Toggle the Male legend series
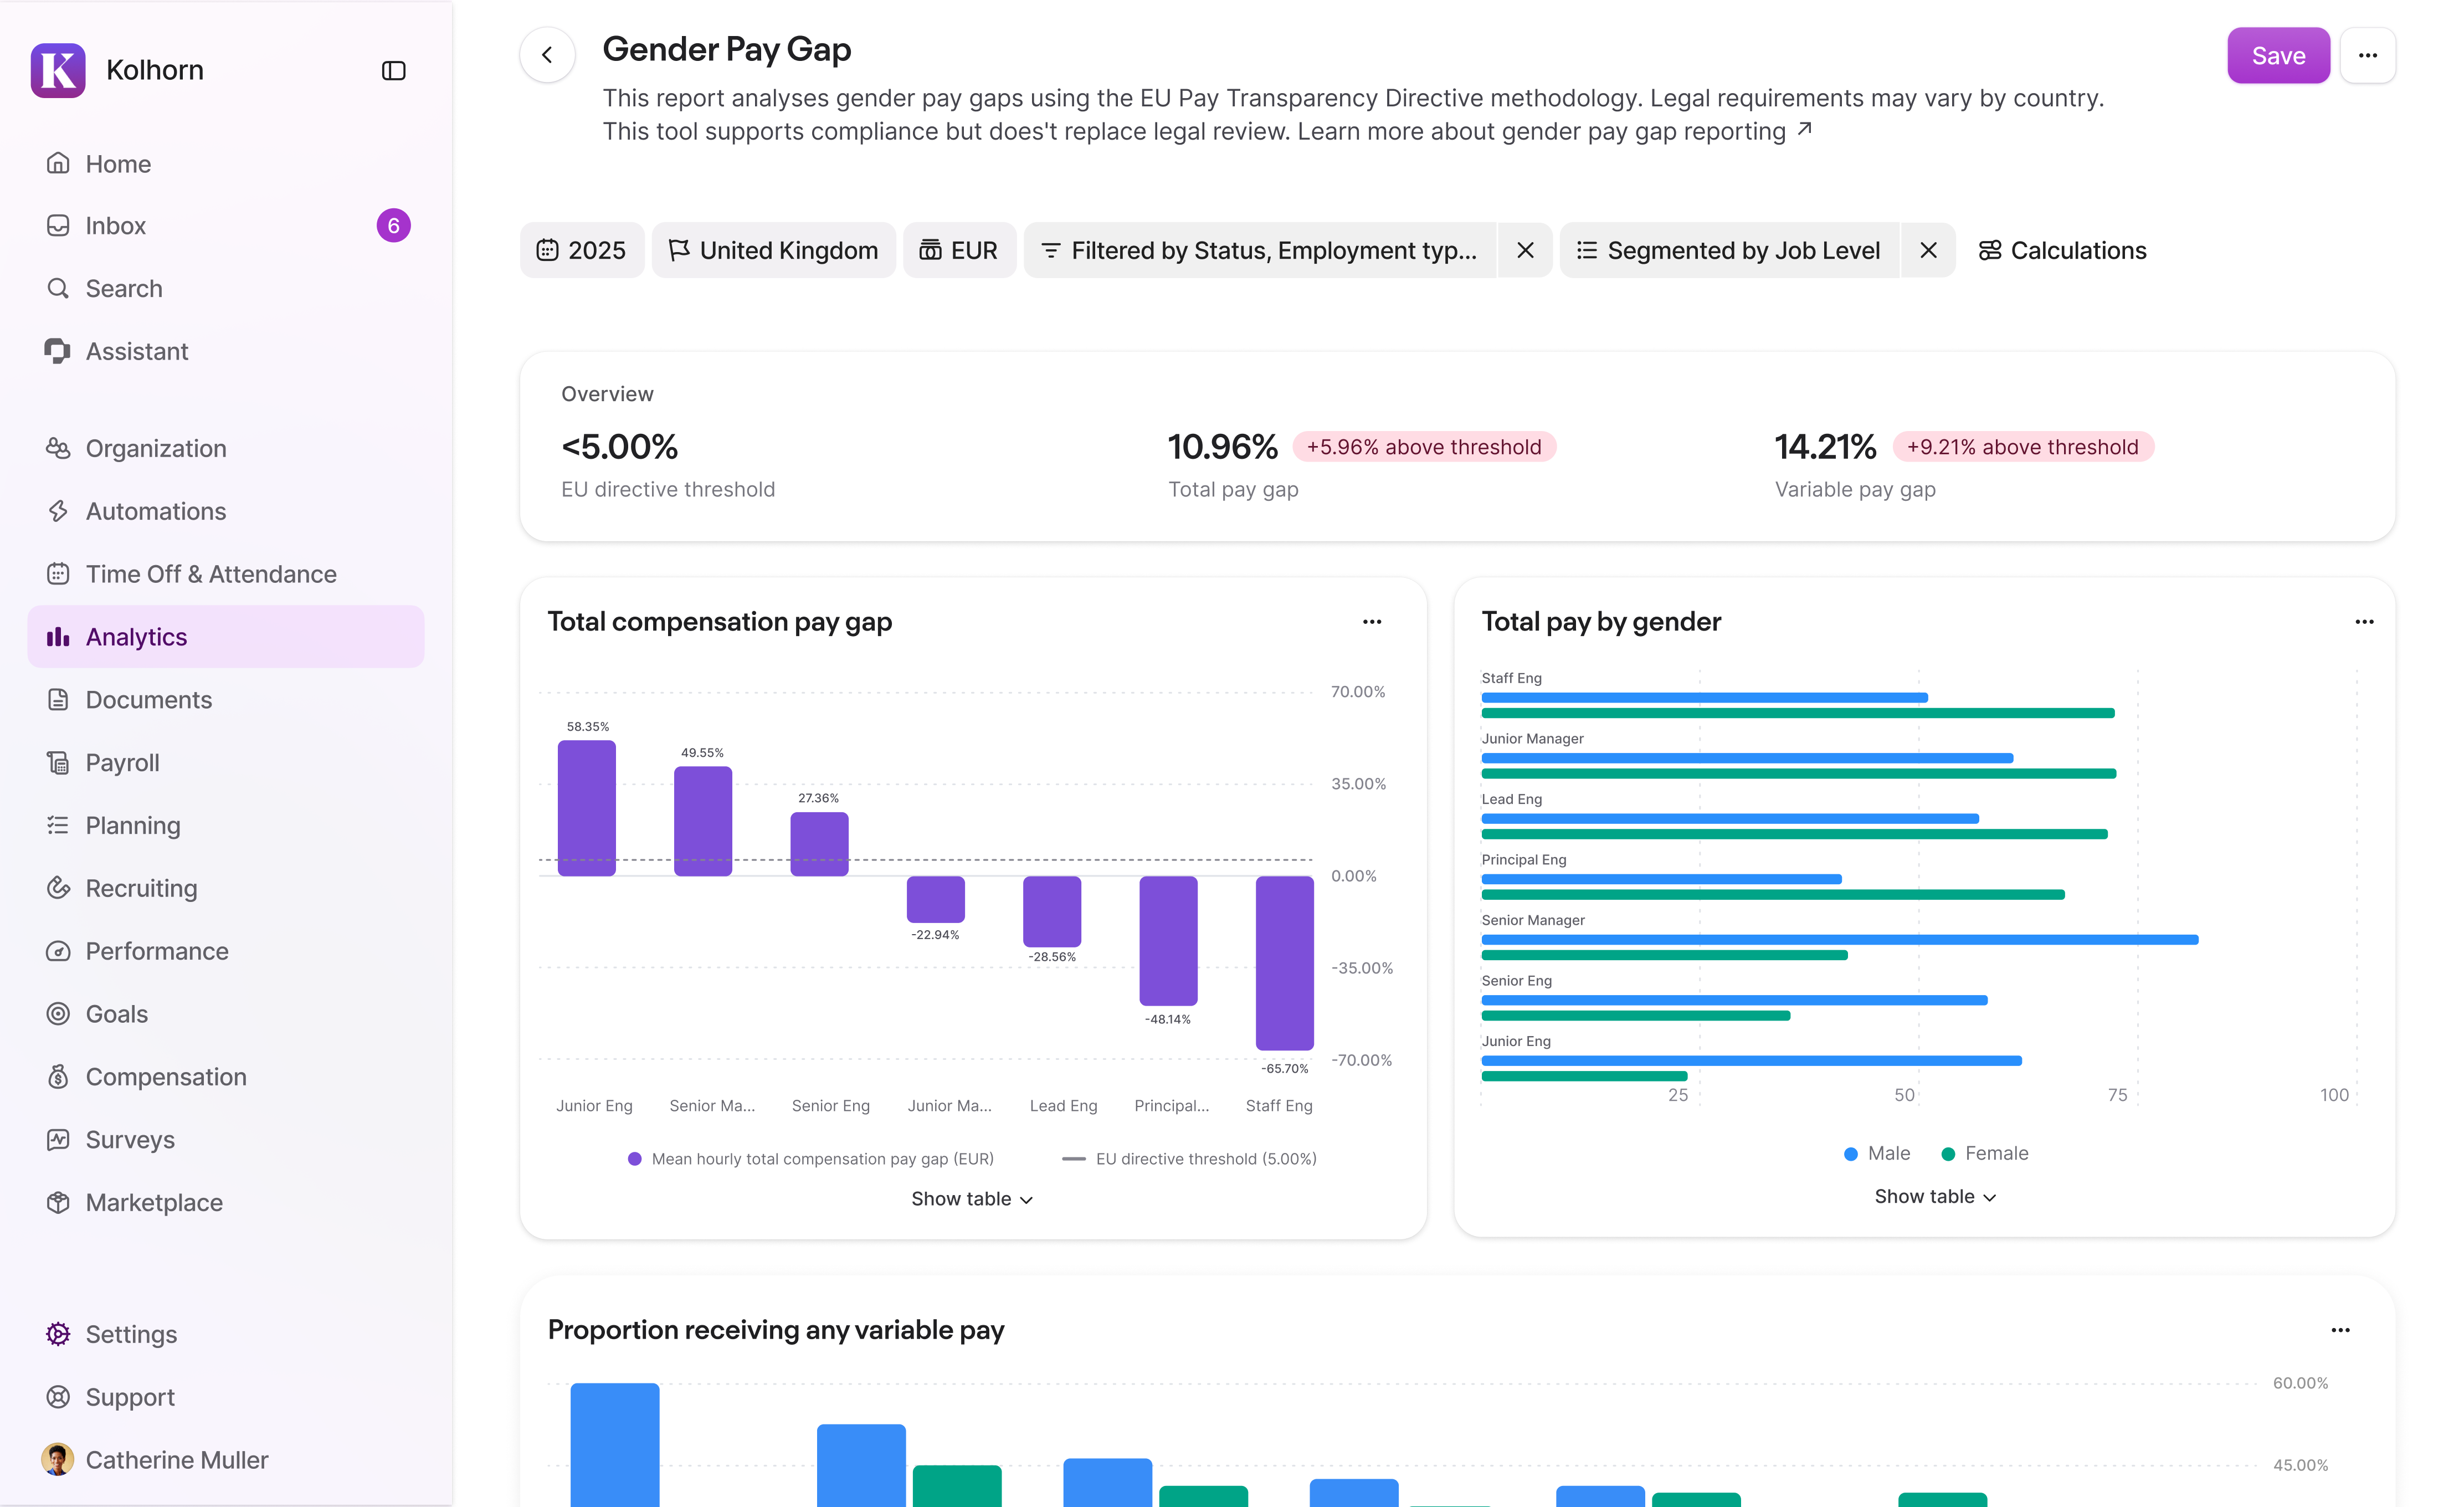The width and height of the screenshot is (2464, 1507). [1877, 1153]
